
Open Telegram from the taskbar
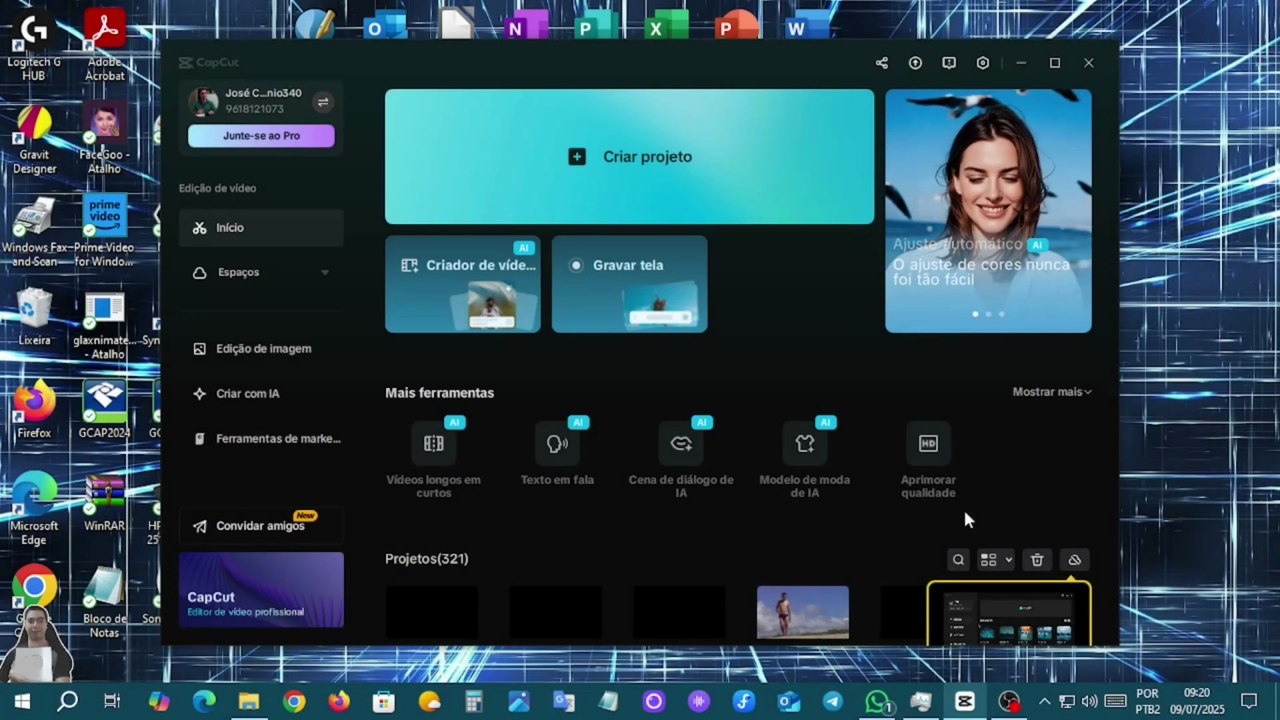832,701
